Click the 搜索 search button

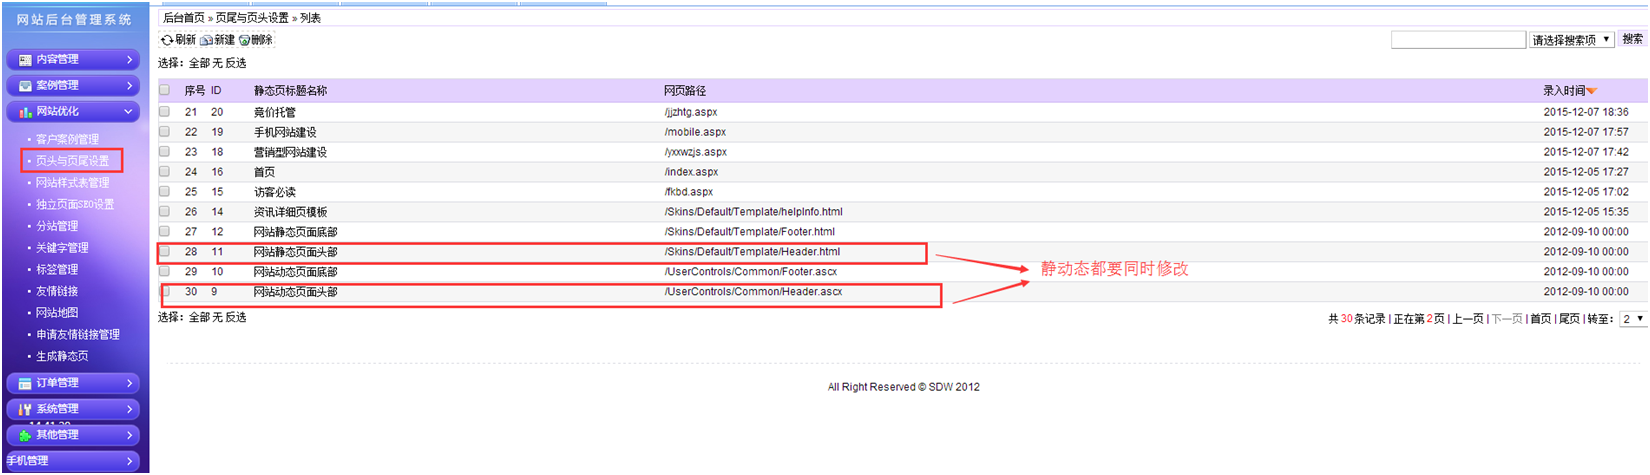click(x=1632, y=39)
